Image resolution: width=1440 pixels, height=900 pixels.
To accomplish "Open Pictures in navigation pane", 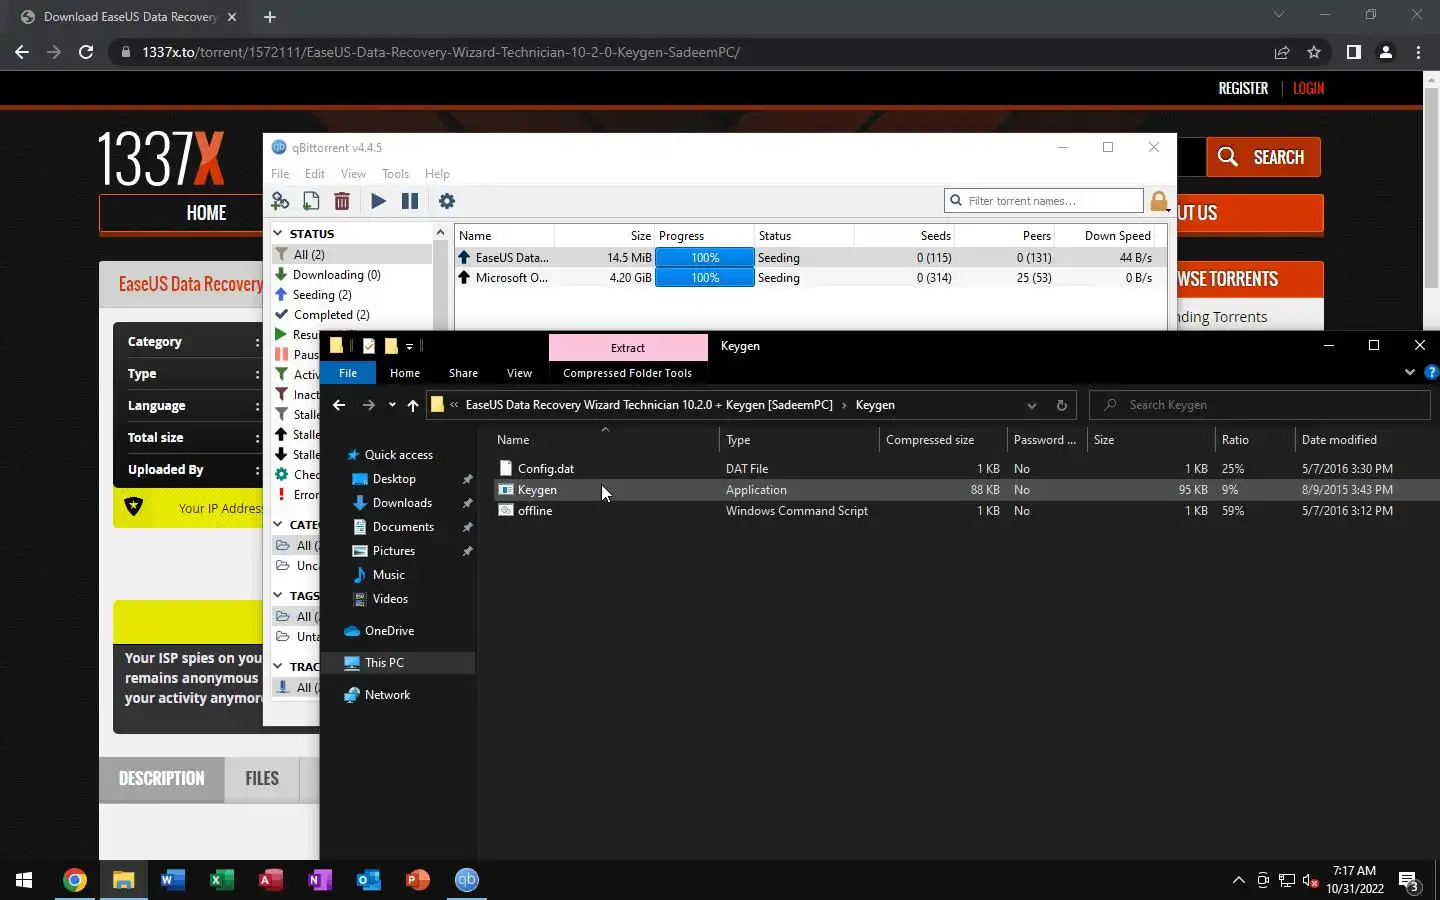I will tap(394, 551).
